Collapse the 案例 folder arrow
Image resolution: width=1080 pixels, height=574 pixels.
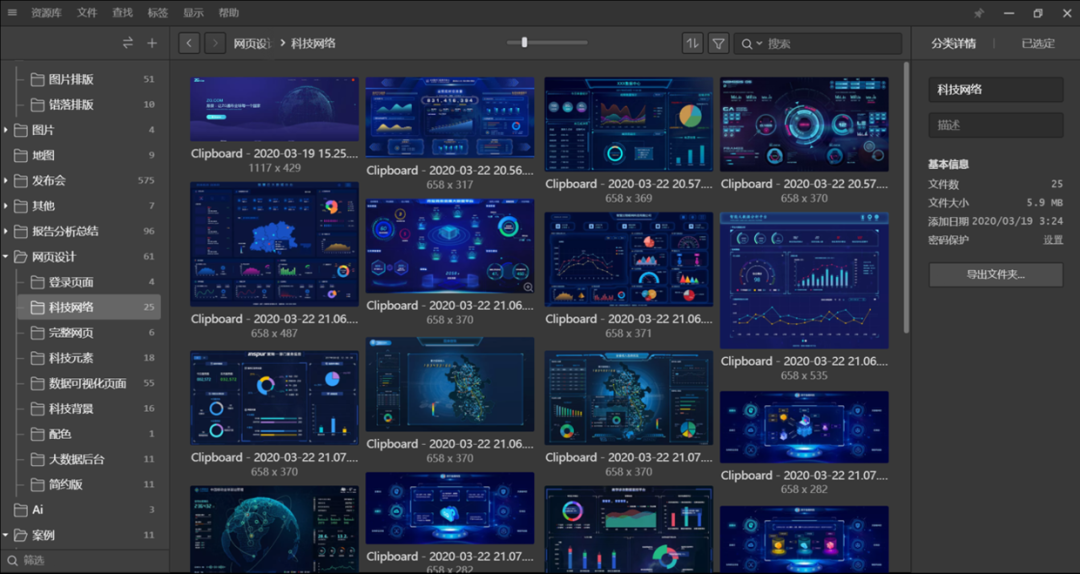coord(6,535)
